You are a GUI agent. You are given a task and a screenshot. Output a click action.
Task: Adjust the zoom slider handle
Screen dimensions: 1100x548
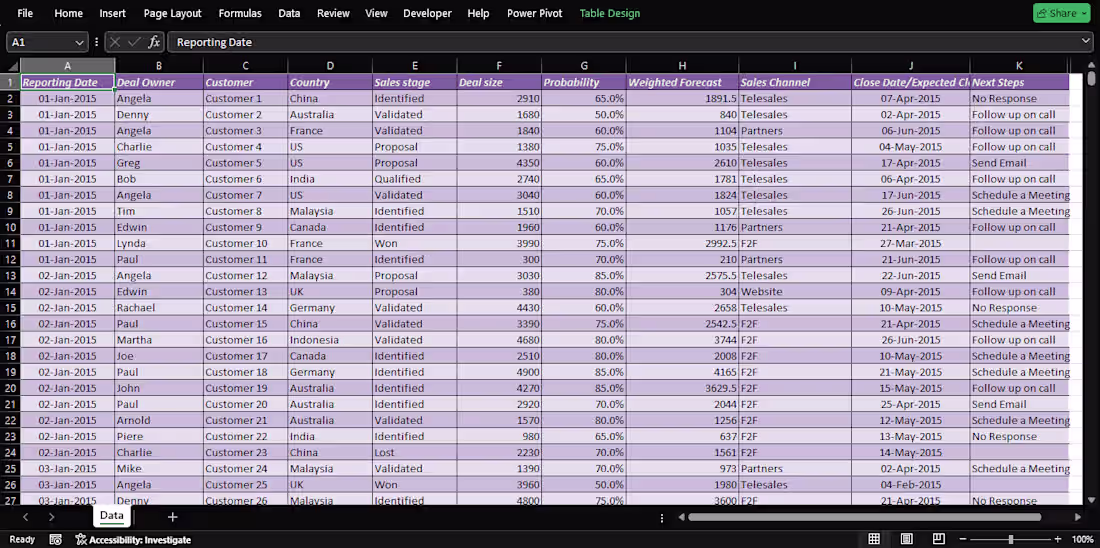(x=1011, y=539)
